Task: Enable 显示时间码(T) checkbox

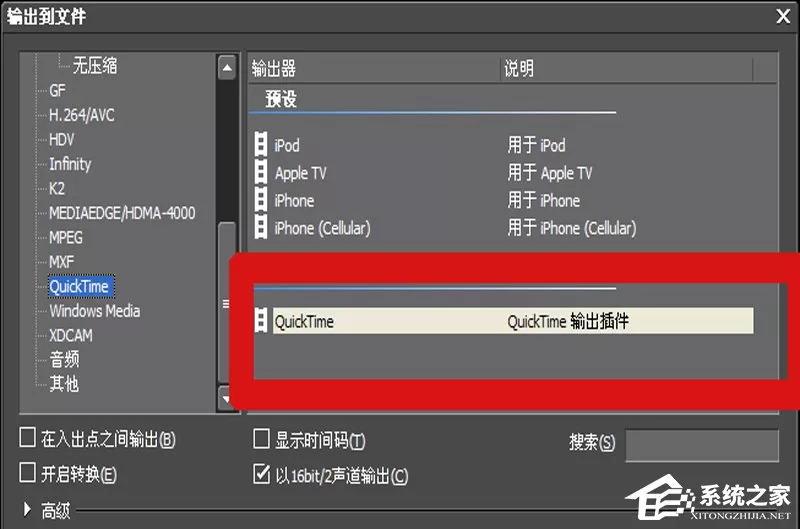Action: 261,439
